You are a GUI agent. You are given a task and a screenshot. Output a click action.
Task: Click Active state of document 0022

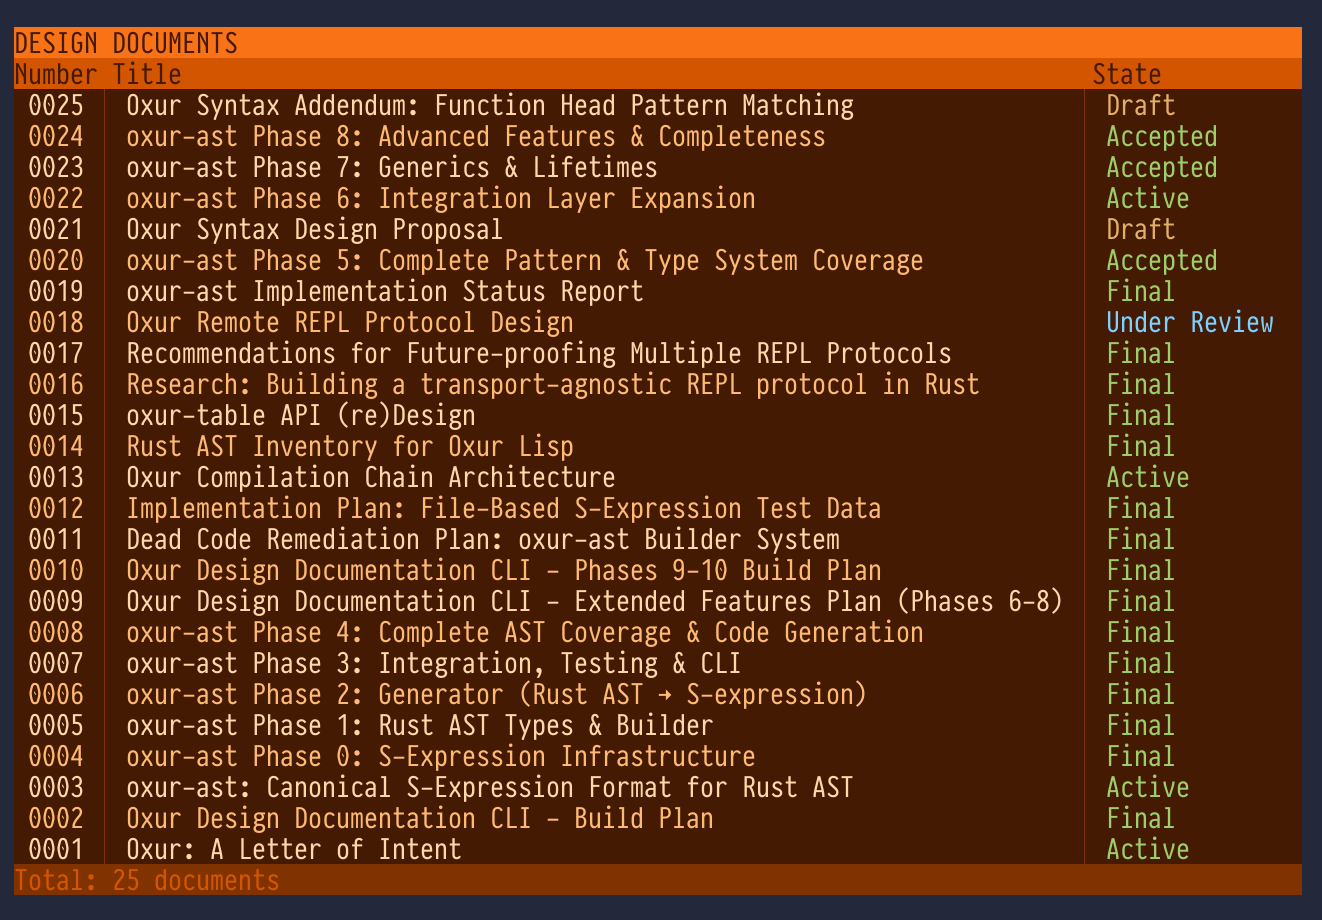pyautogui.click(x=1147, y=198)
